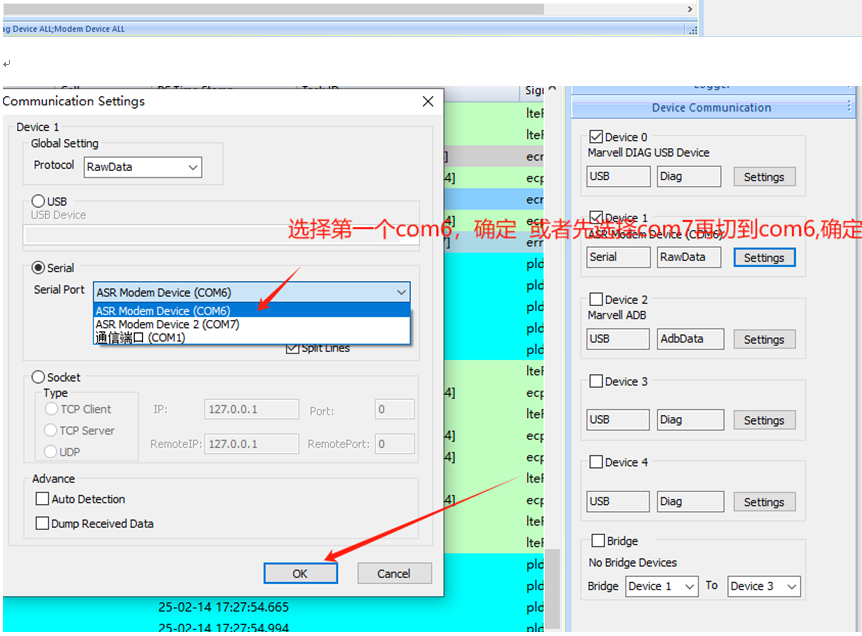Check the Device 4 checkbox

(596, 462)
